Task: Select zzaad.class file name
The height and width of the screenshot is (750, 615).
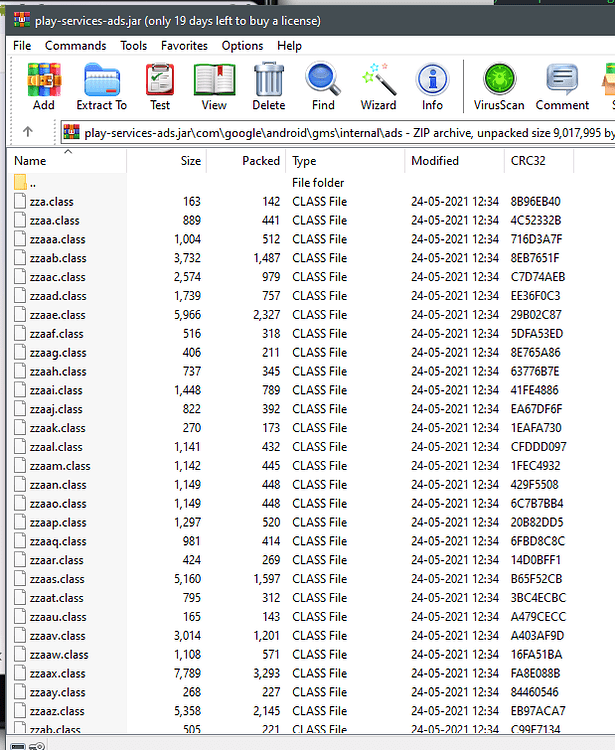Action: (x=58, y=296)
